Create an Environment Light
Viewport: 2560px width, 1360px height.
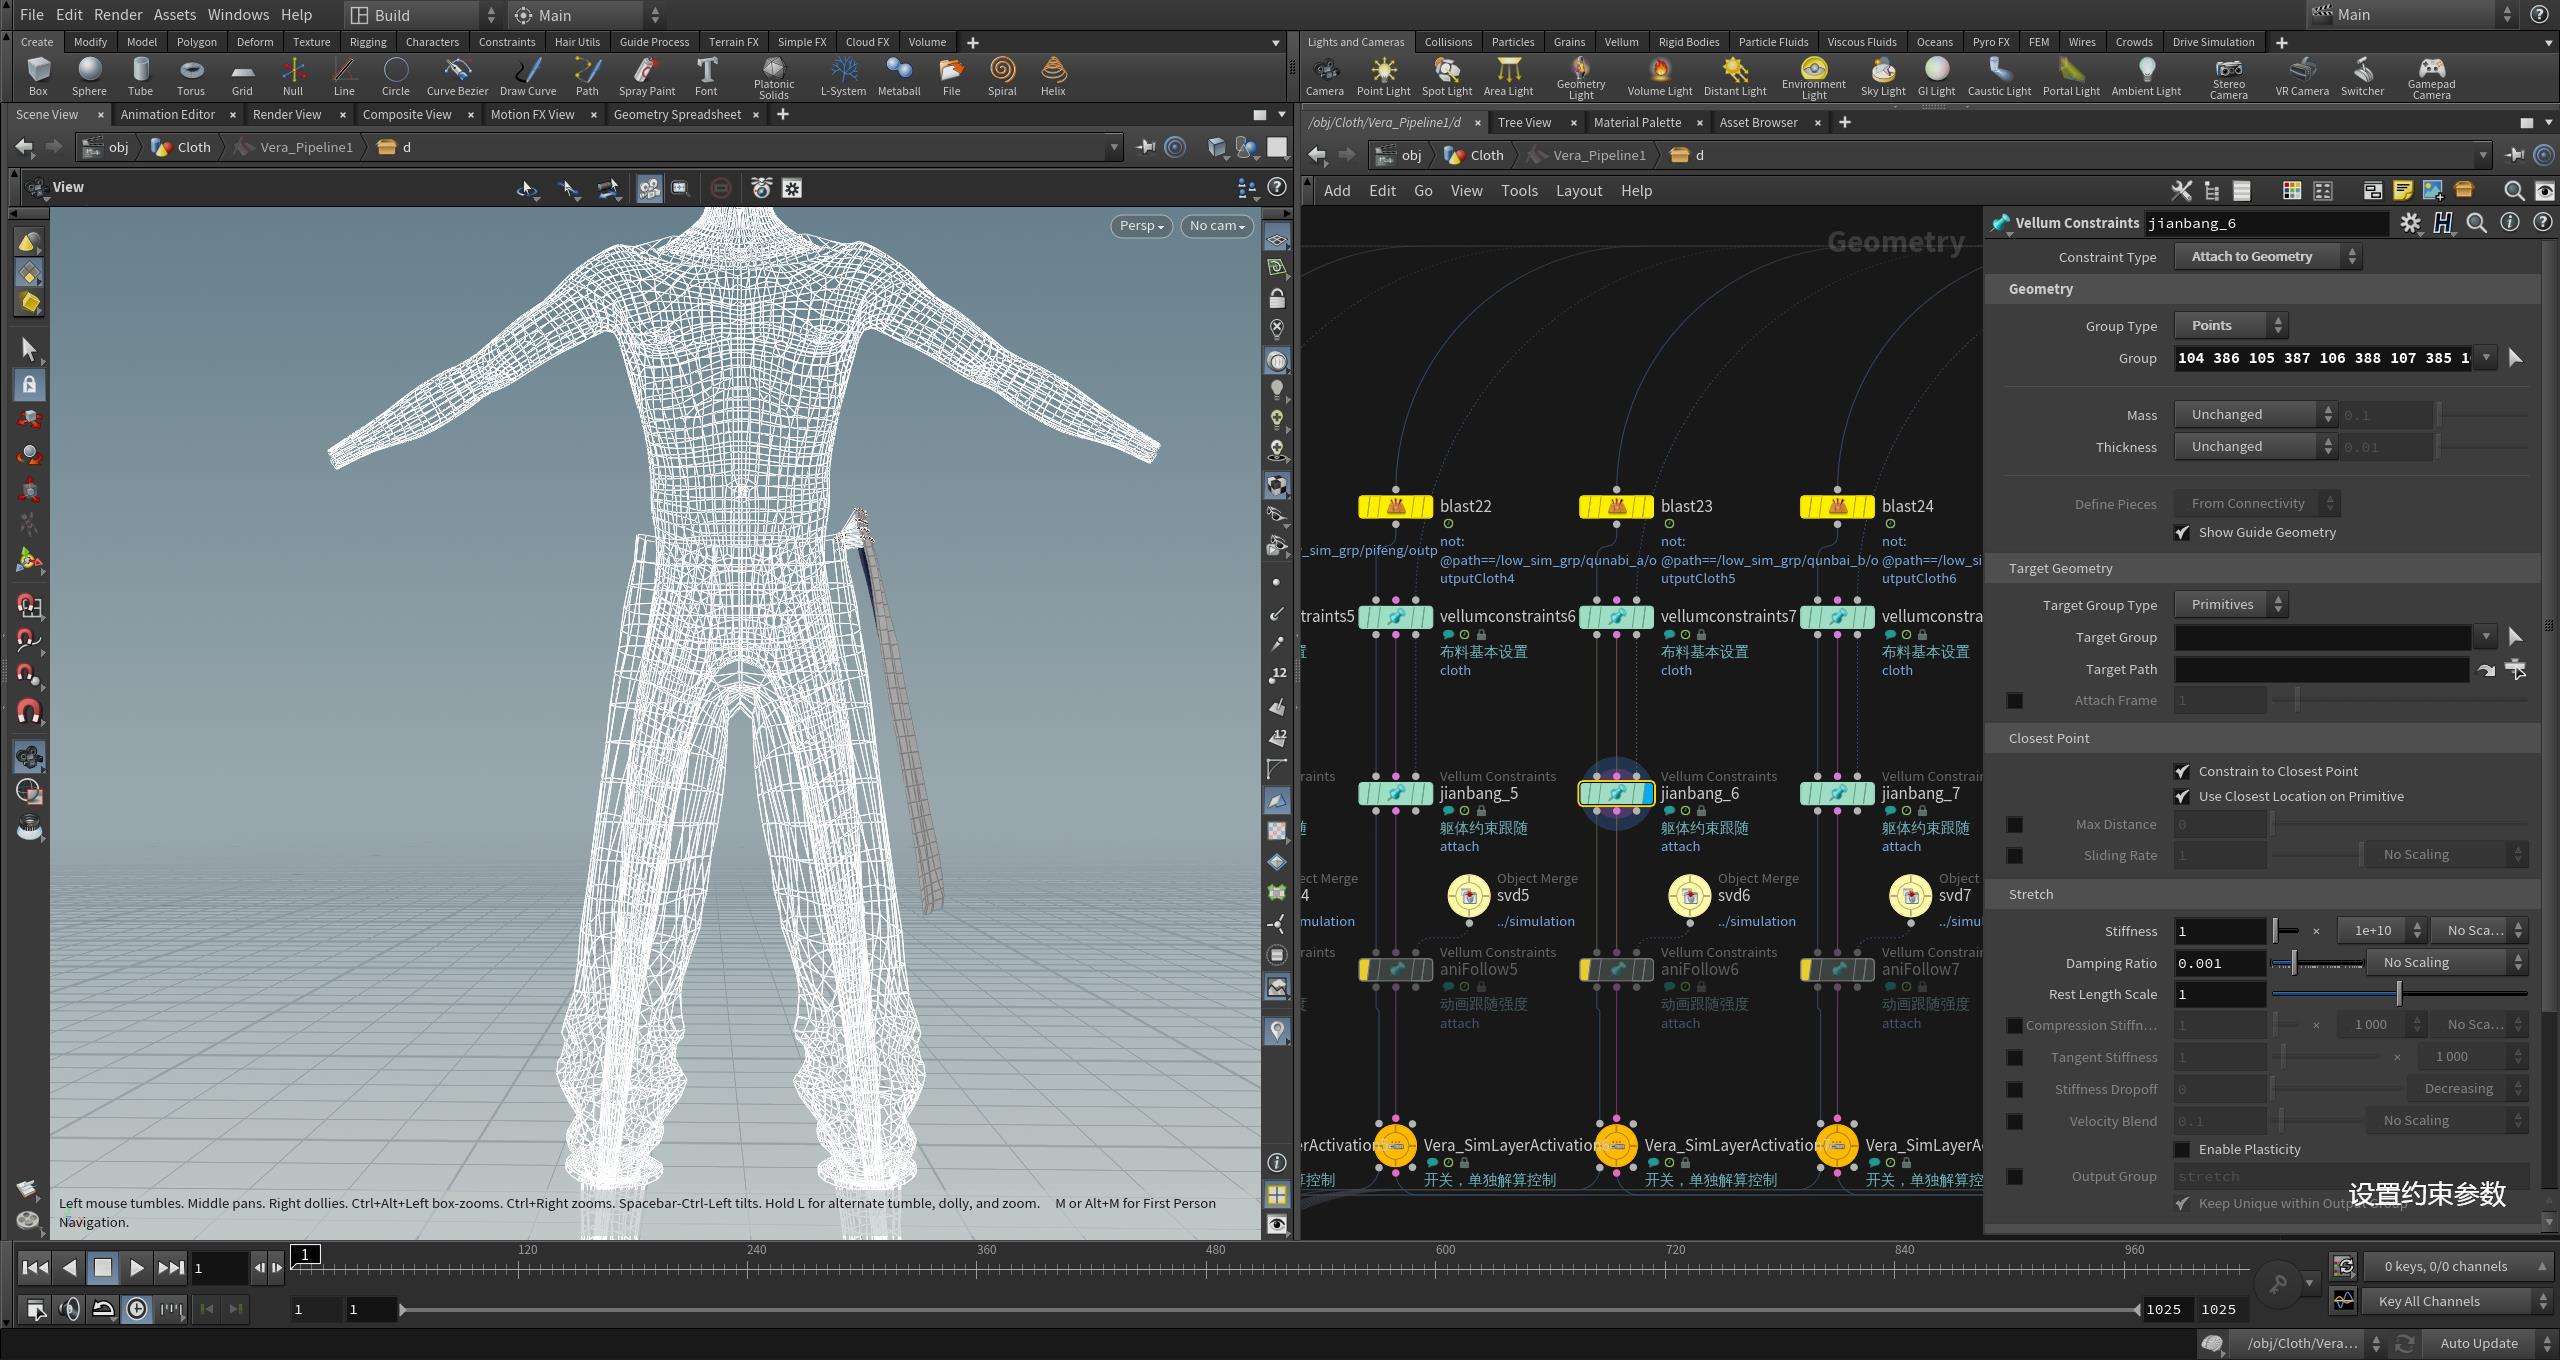tap(1814, 78)
